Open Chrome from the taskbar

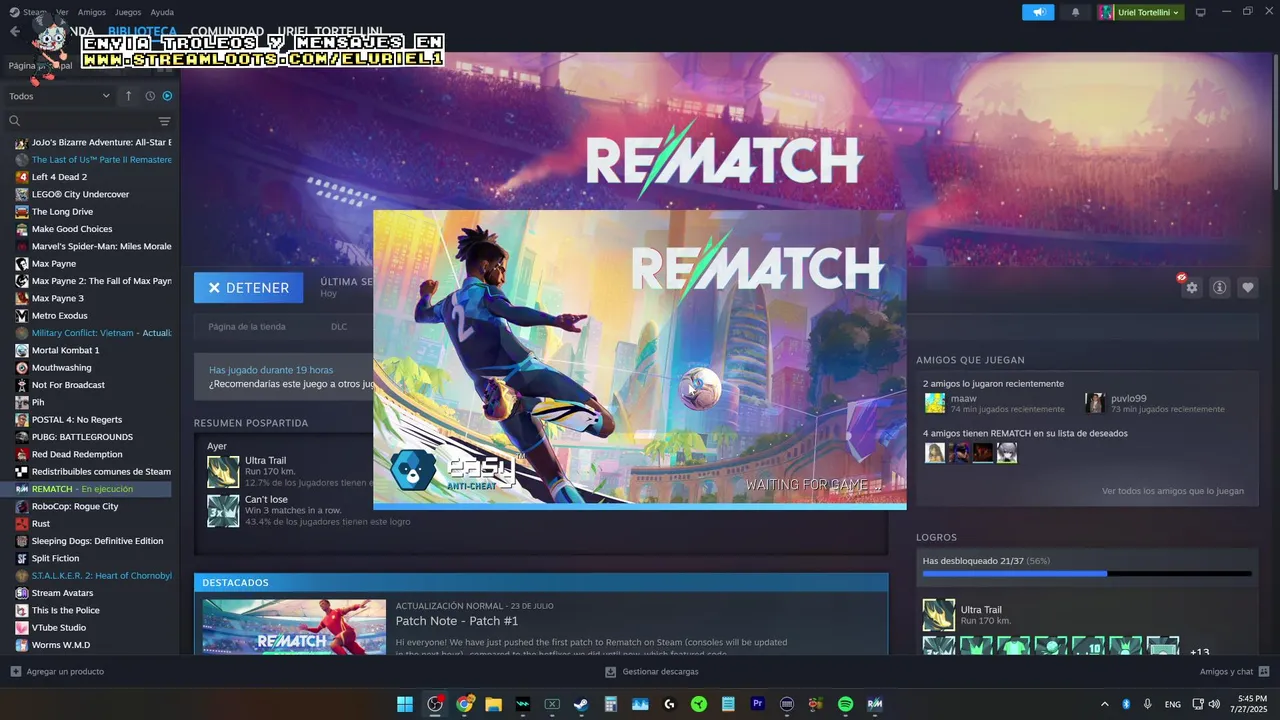[x=464, y=704]
